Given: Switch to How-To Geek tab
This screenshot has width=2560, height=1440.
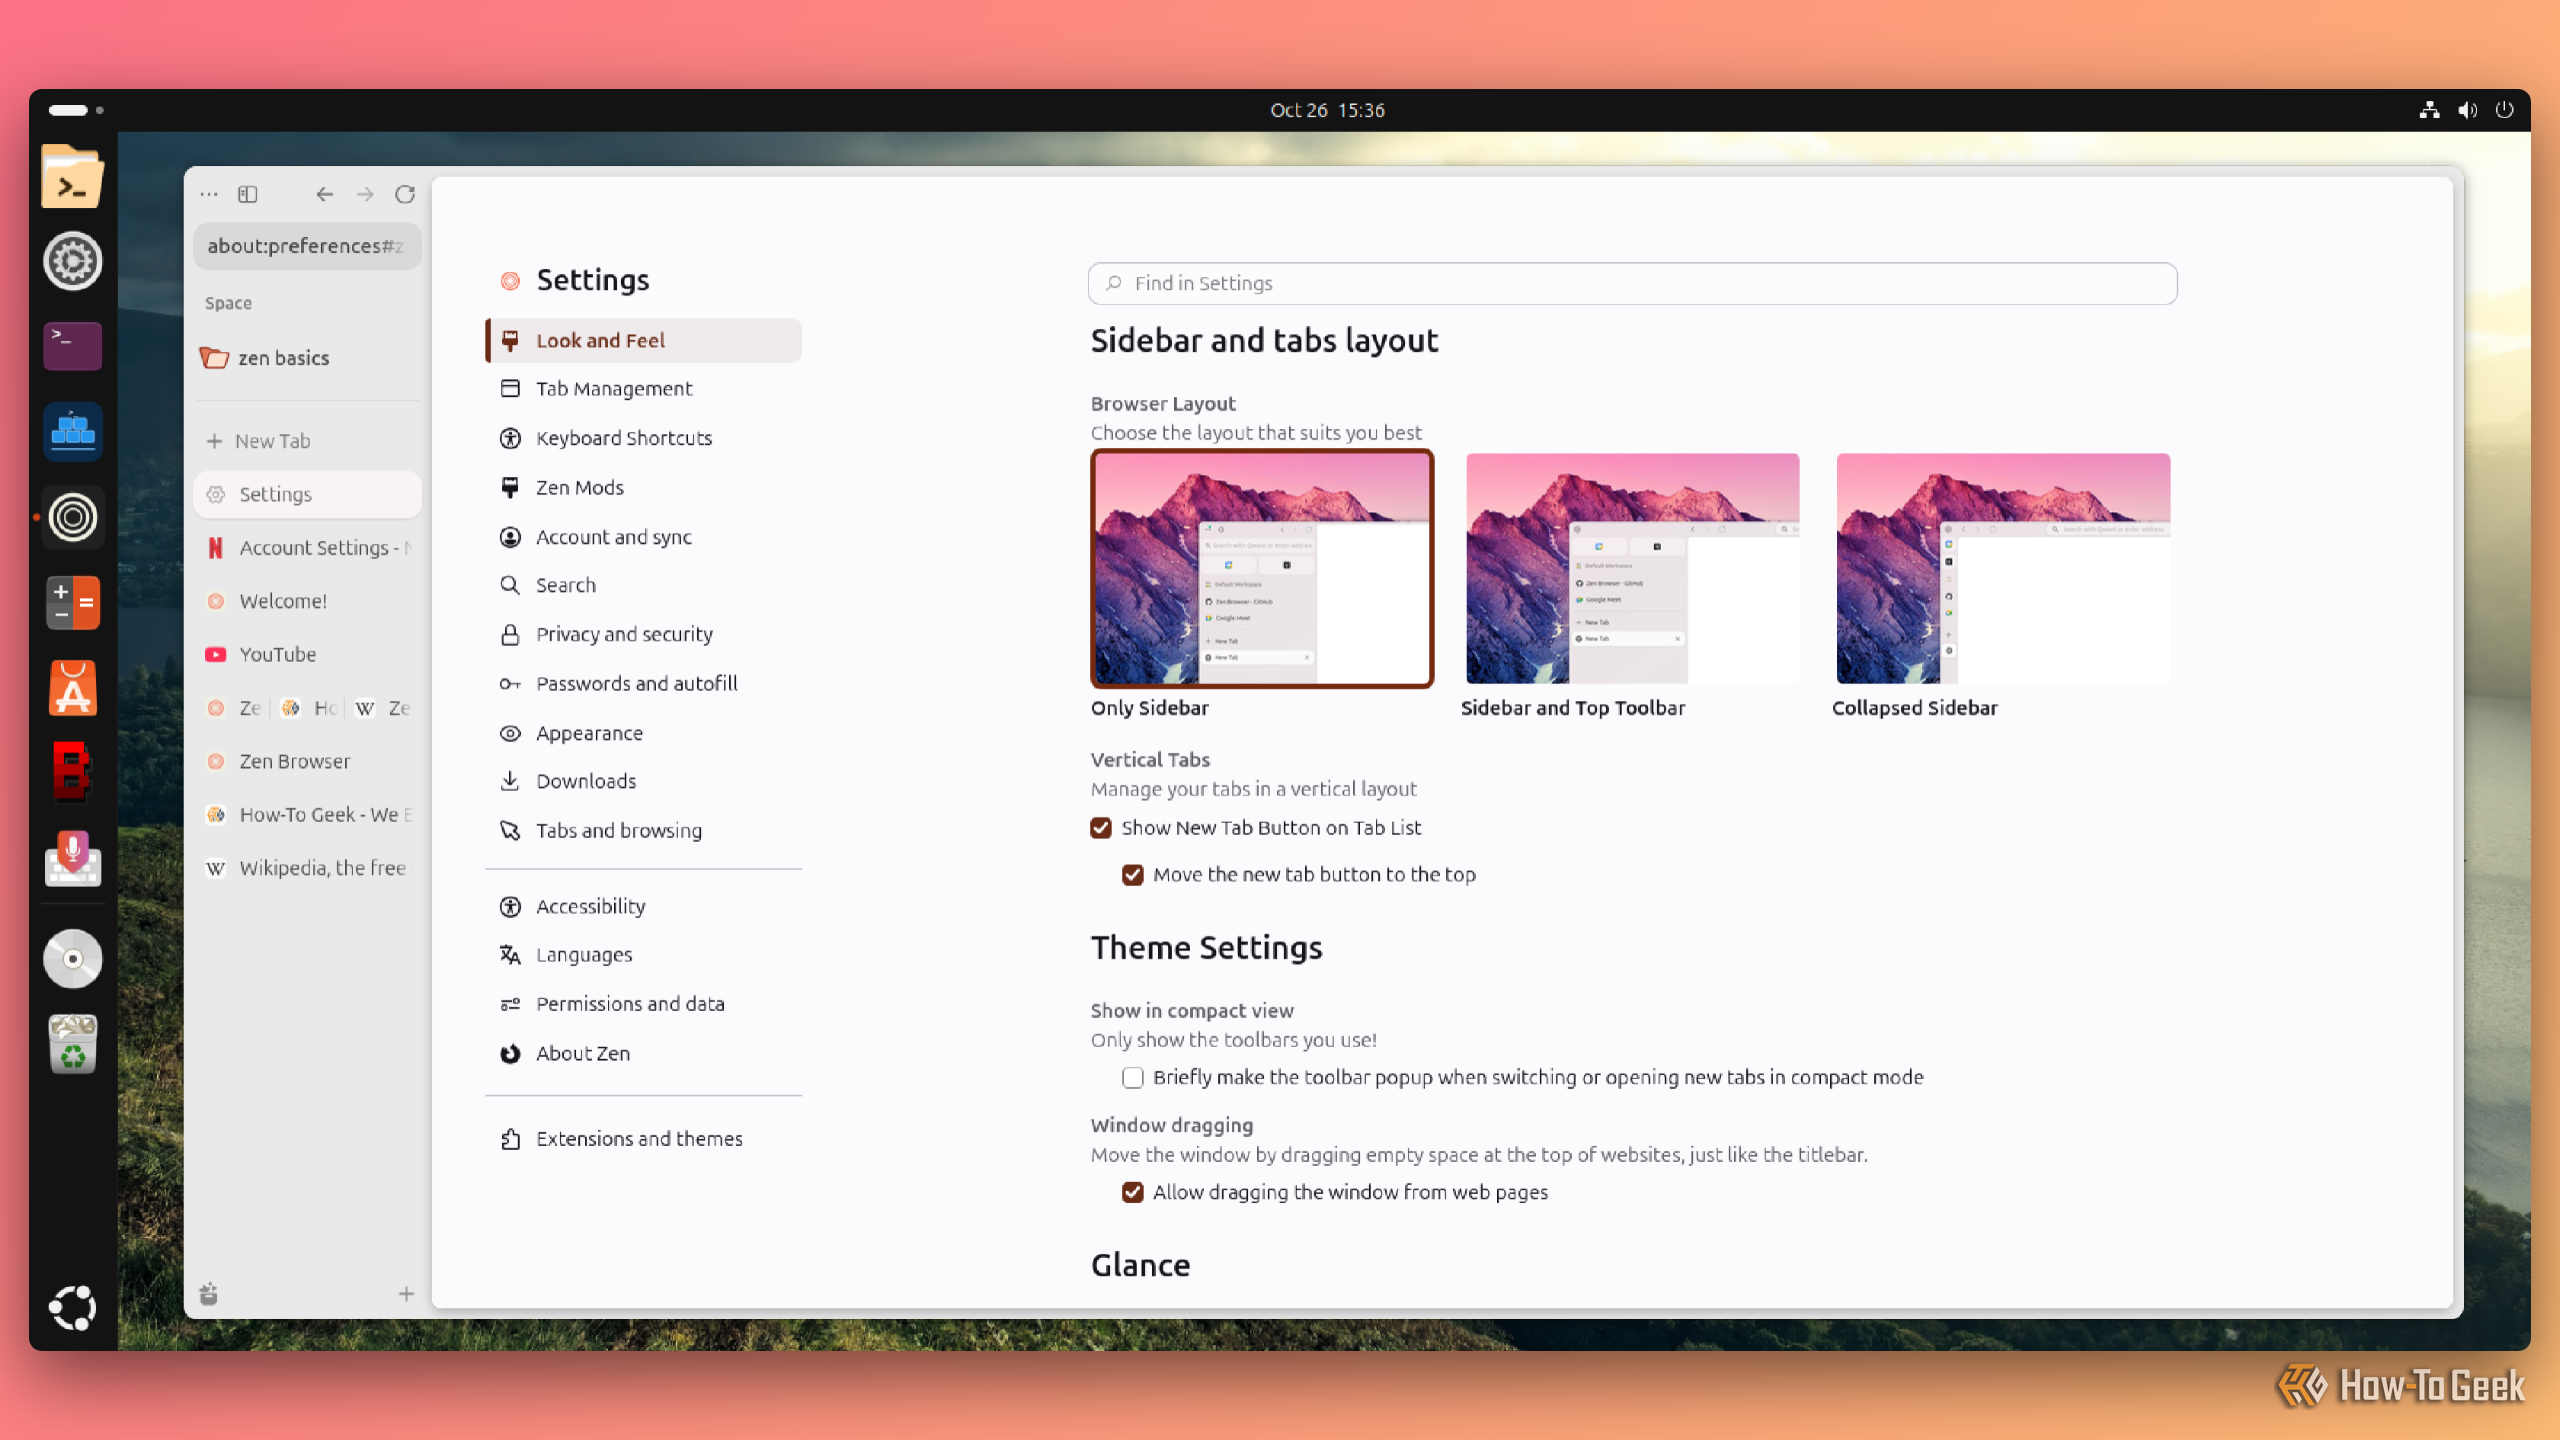Looking at the screenshot, I should [308, 815].
